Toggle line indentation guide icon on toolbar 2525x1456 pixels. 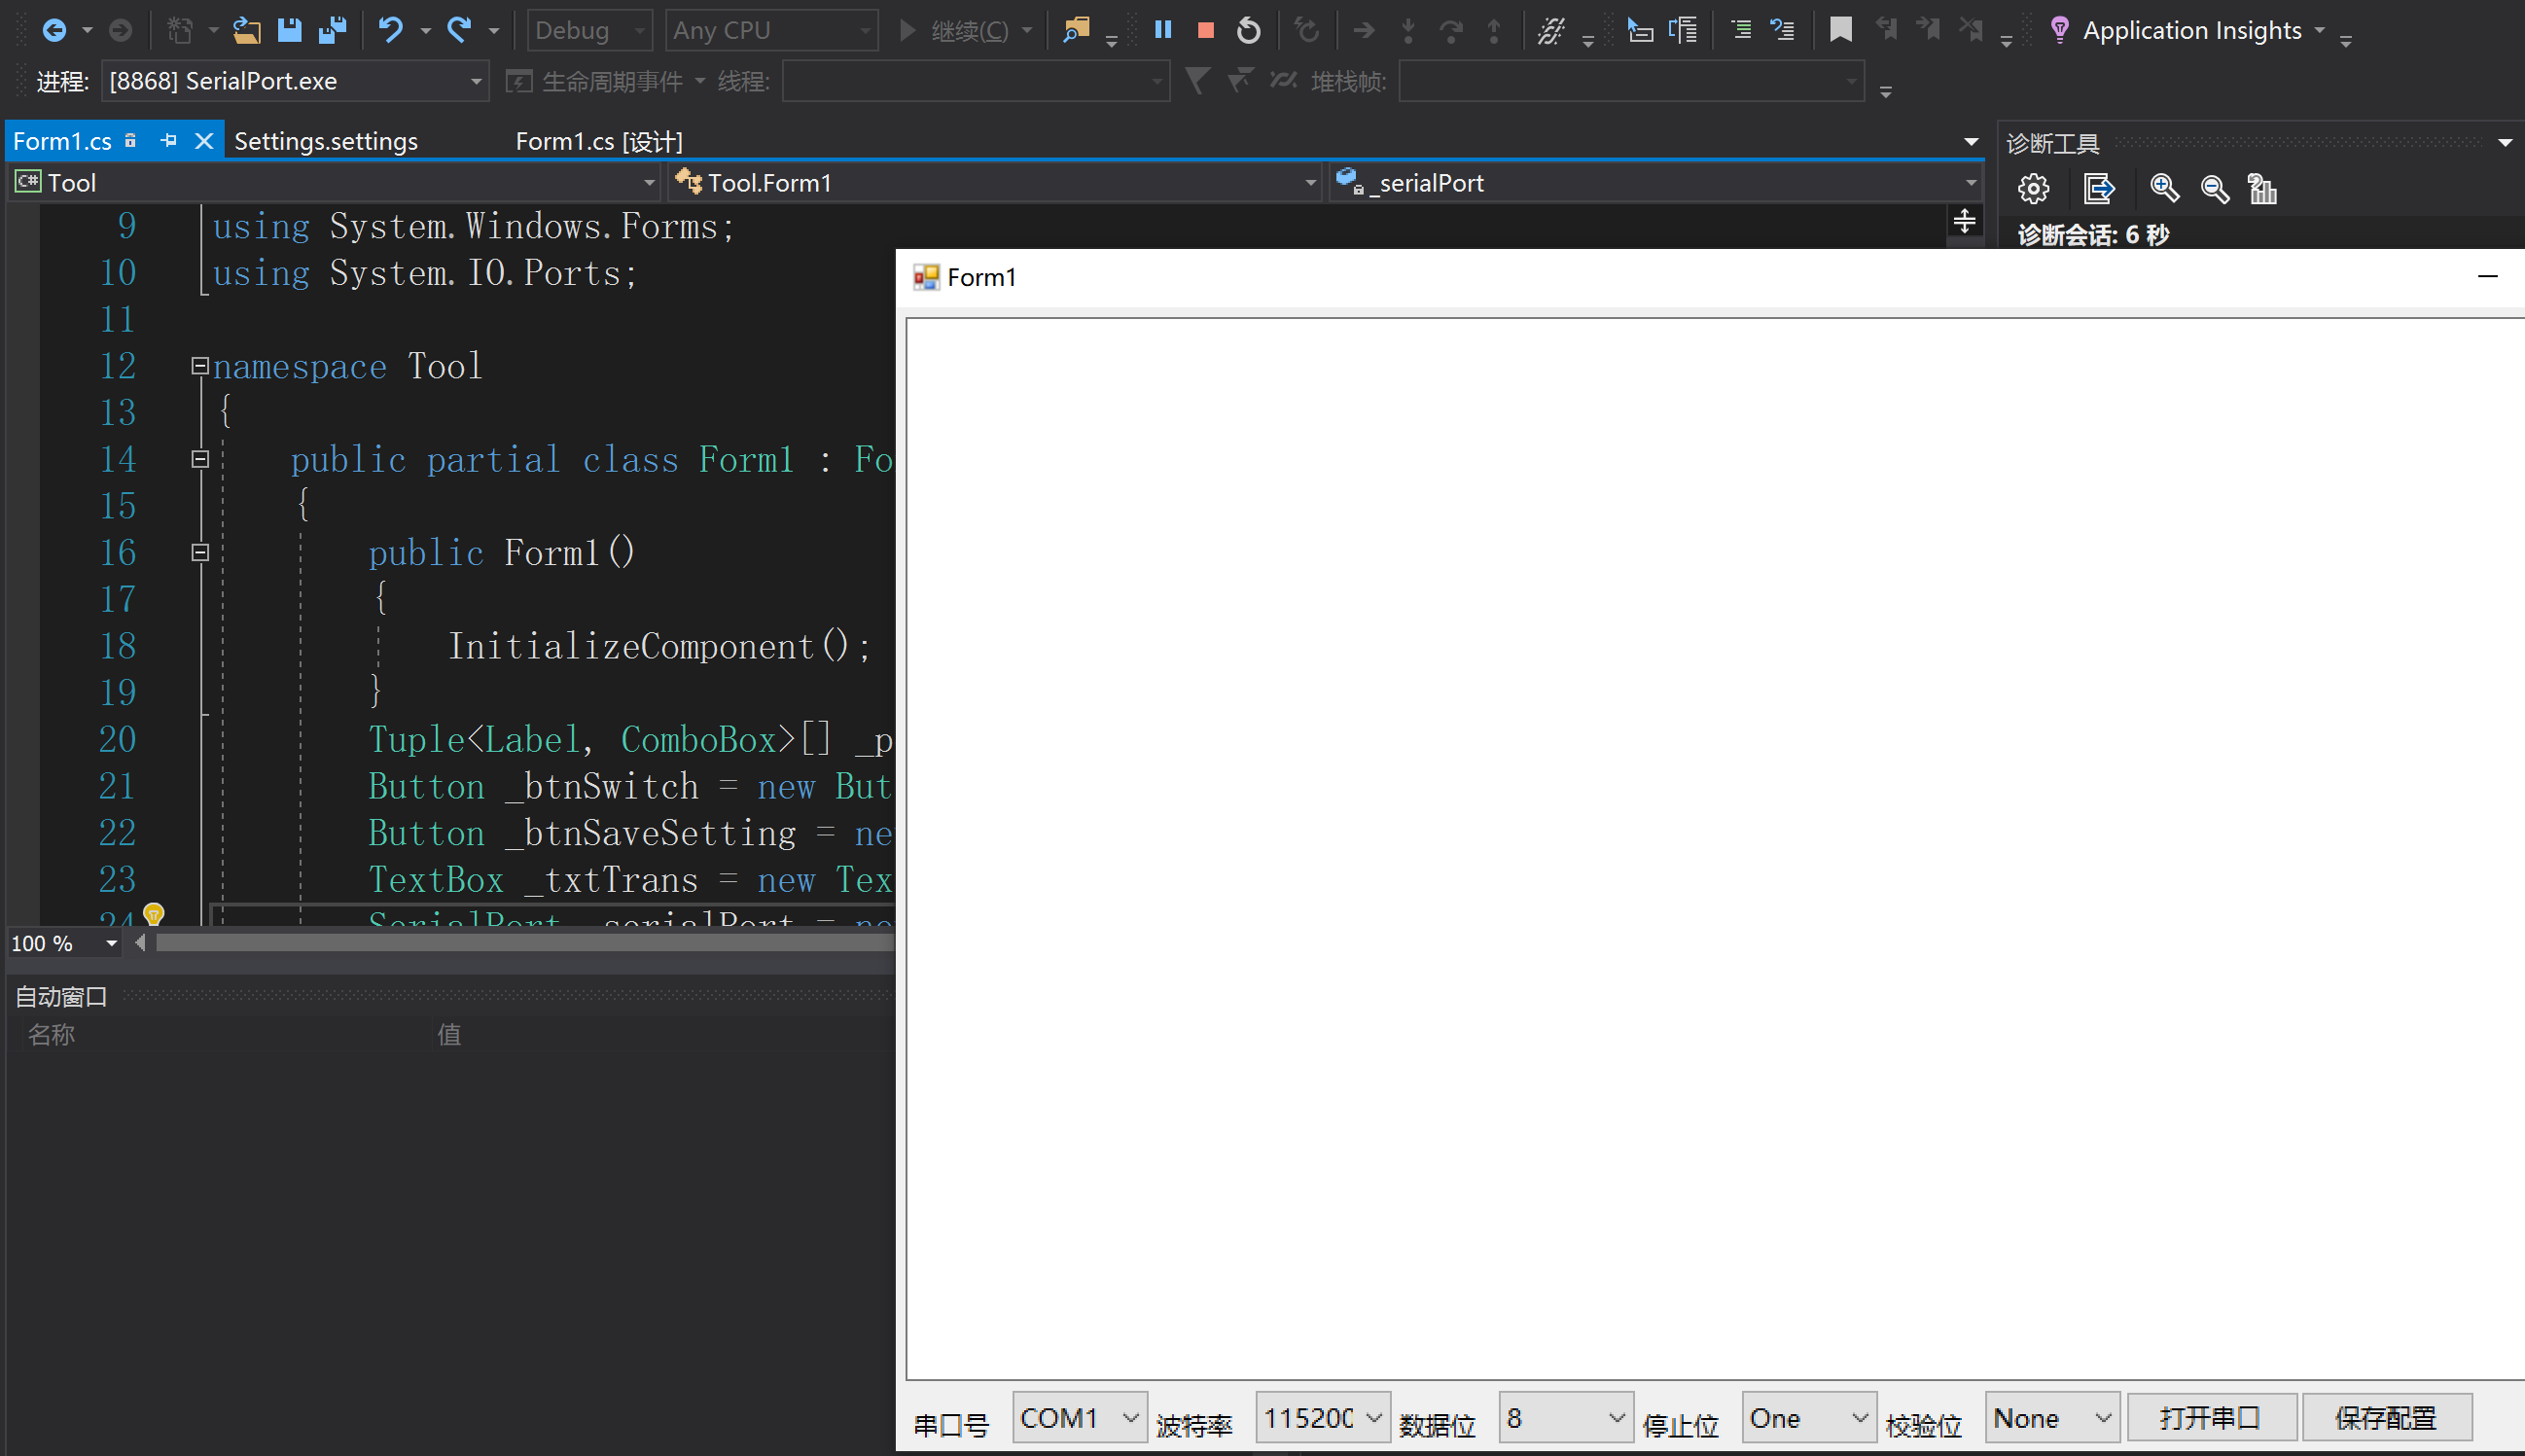pos(1742,30)
